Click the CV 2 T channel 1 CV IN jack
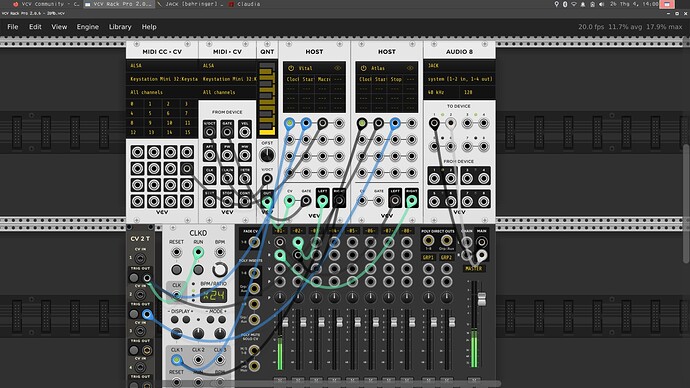 [x=140, y=258]
